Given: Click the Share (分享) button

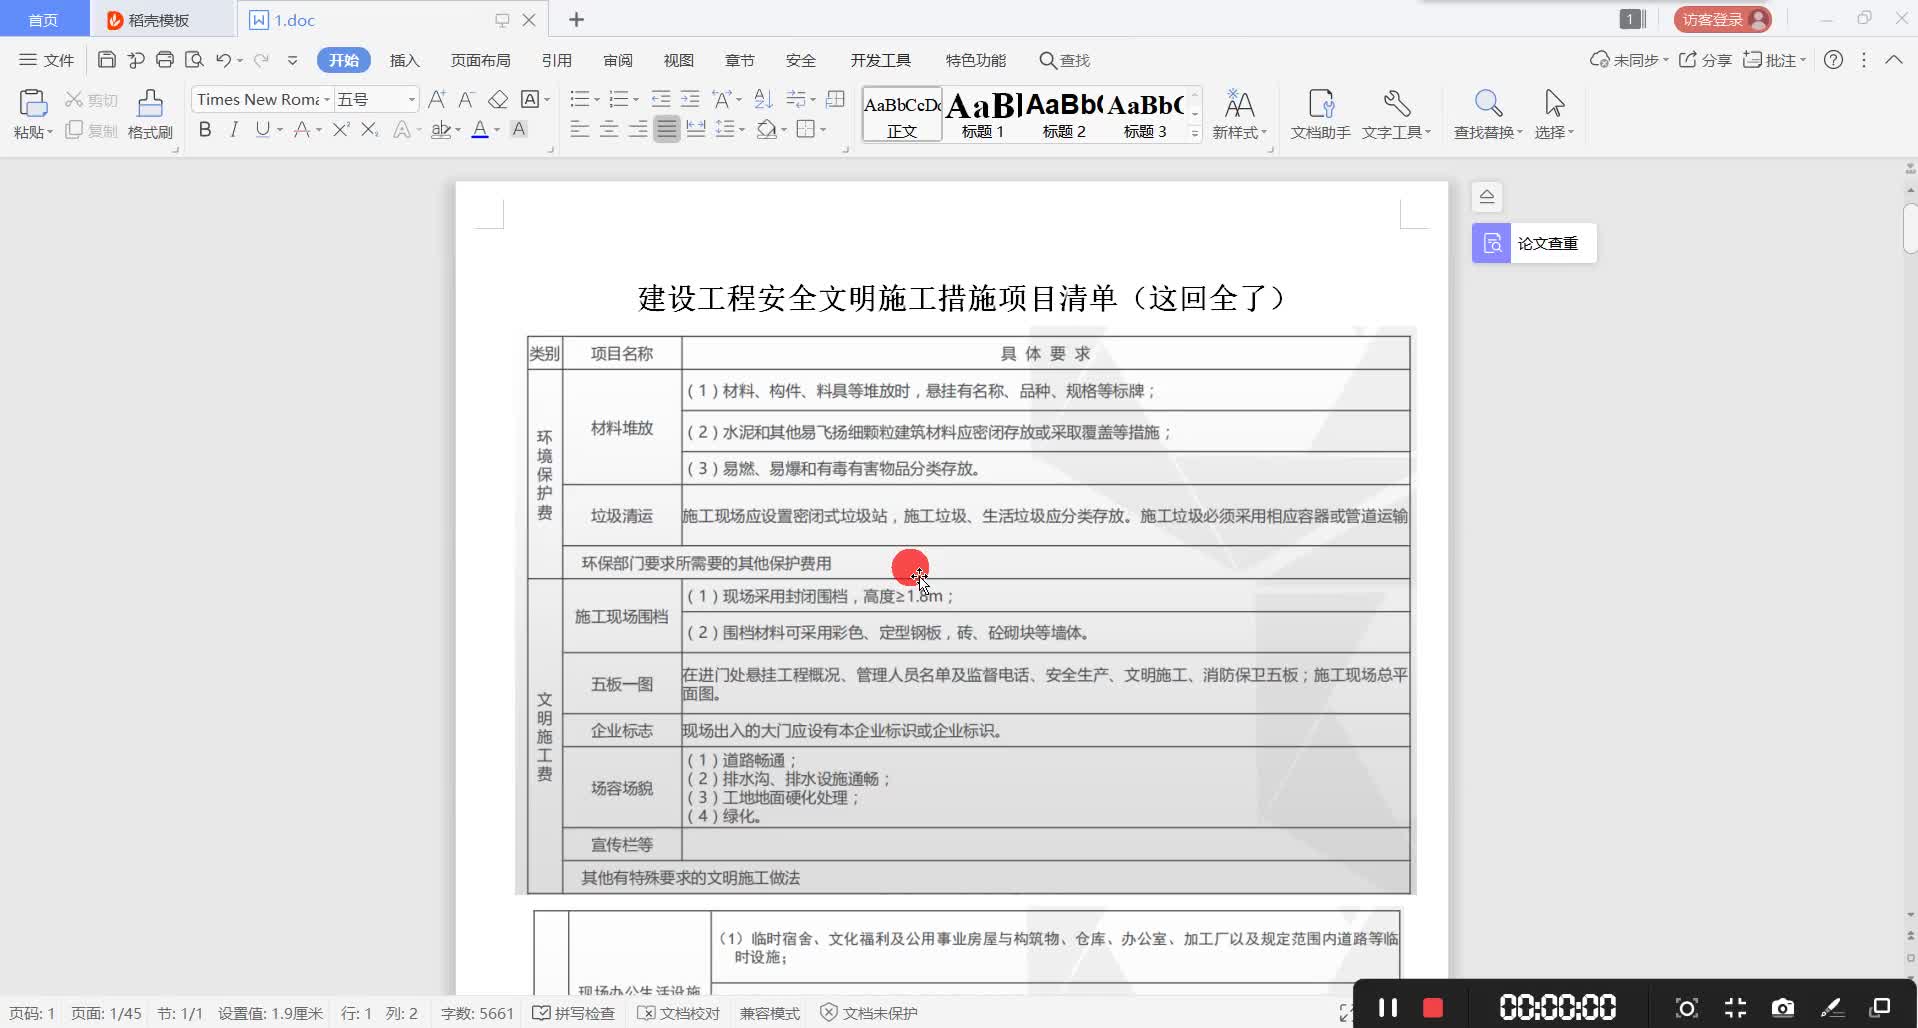Looking at the screenshot, I should 1705,60.
